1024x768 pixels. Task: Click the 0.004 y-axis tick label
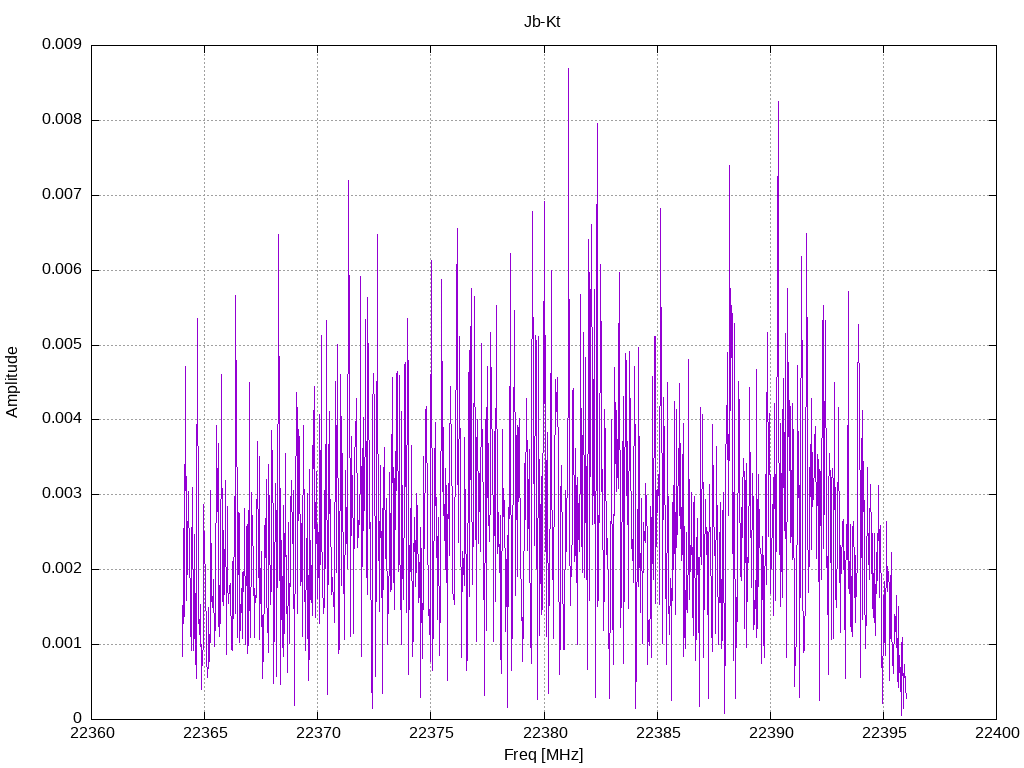tap(62, 419)
